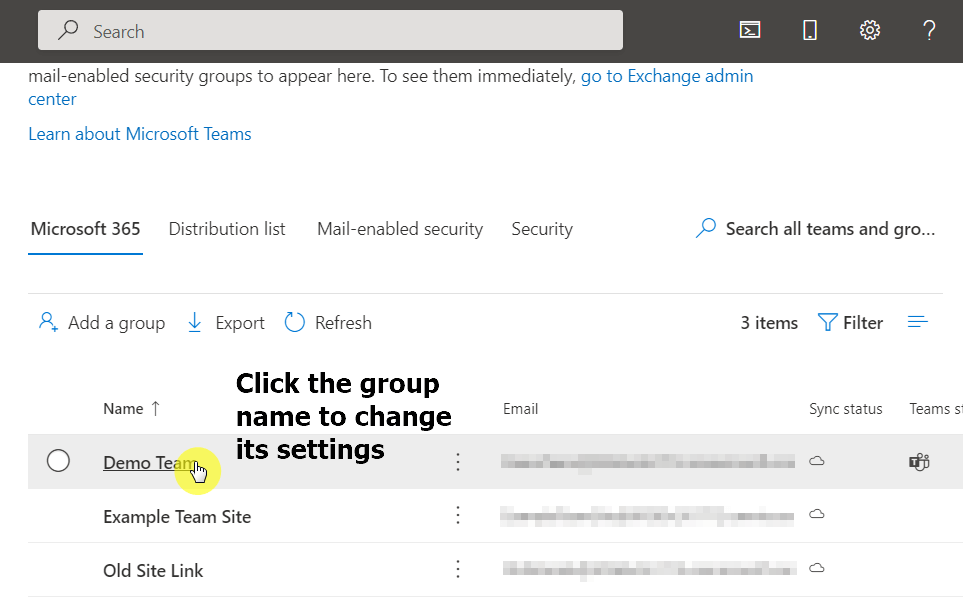This screenshot has height=604, width=963.
Task: Open the Old Site Link group
Action: [x=153, y=571]
